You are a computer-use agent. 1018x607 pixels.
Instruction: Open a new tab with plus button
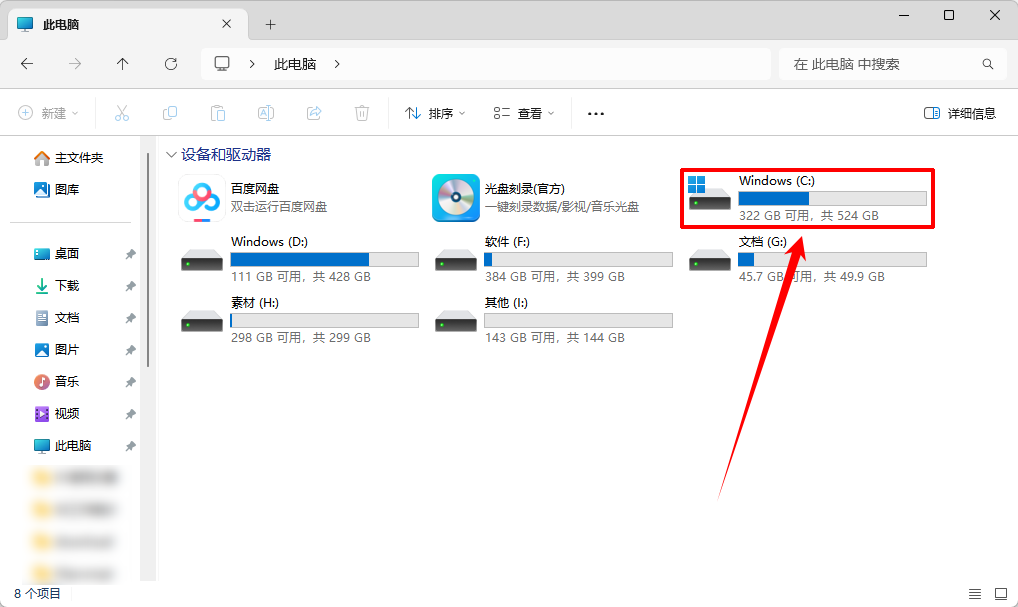click(x=271, y=25)
